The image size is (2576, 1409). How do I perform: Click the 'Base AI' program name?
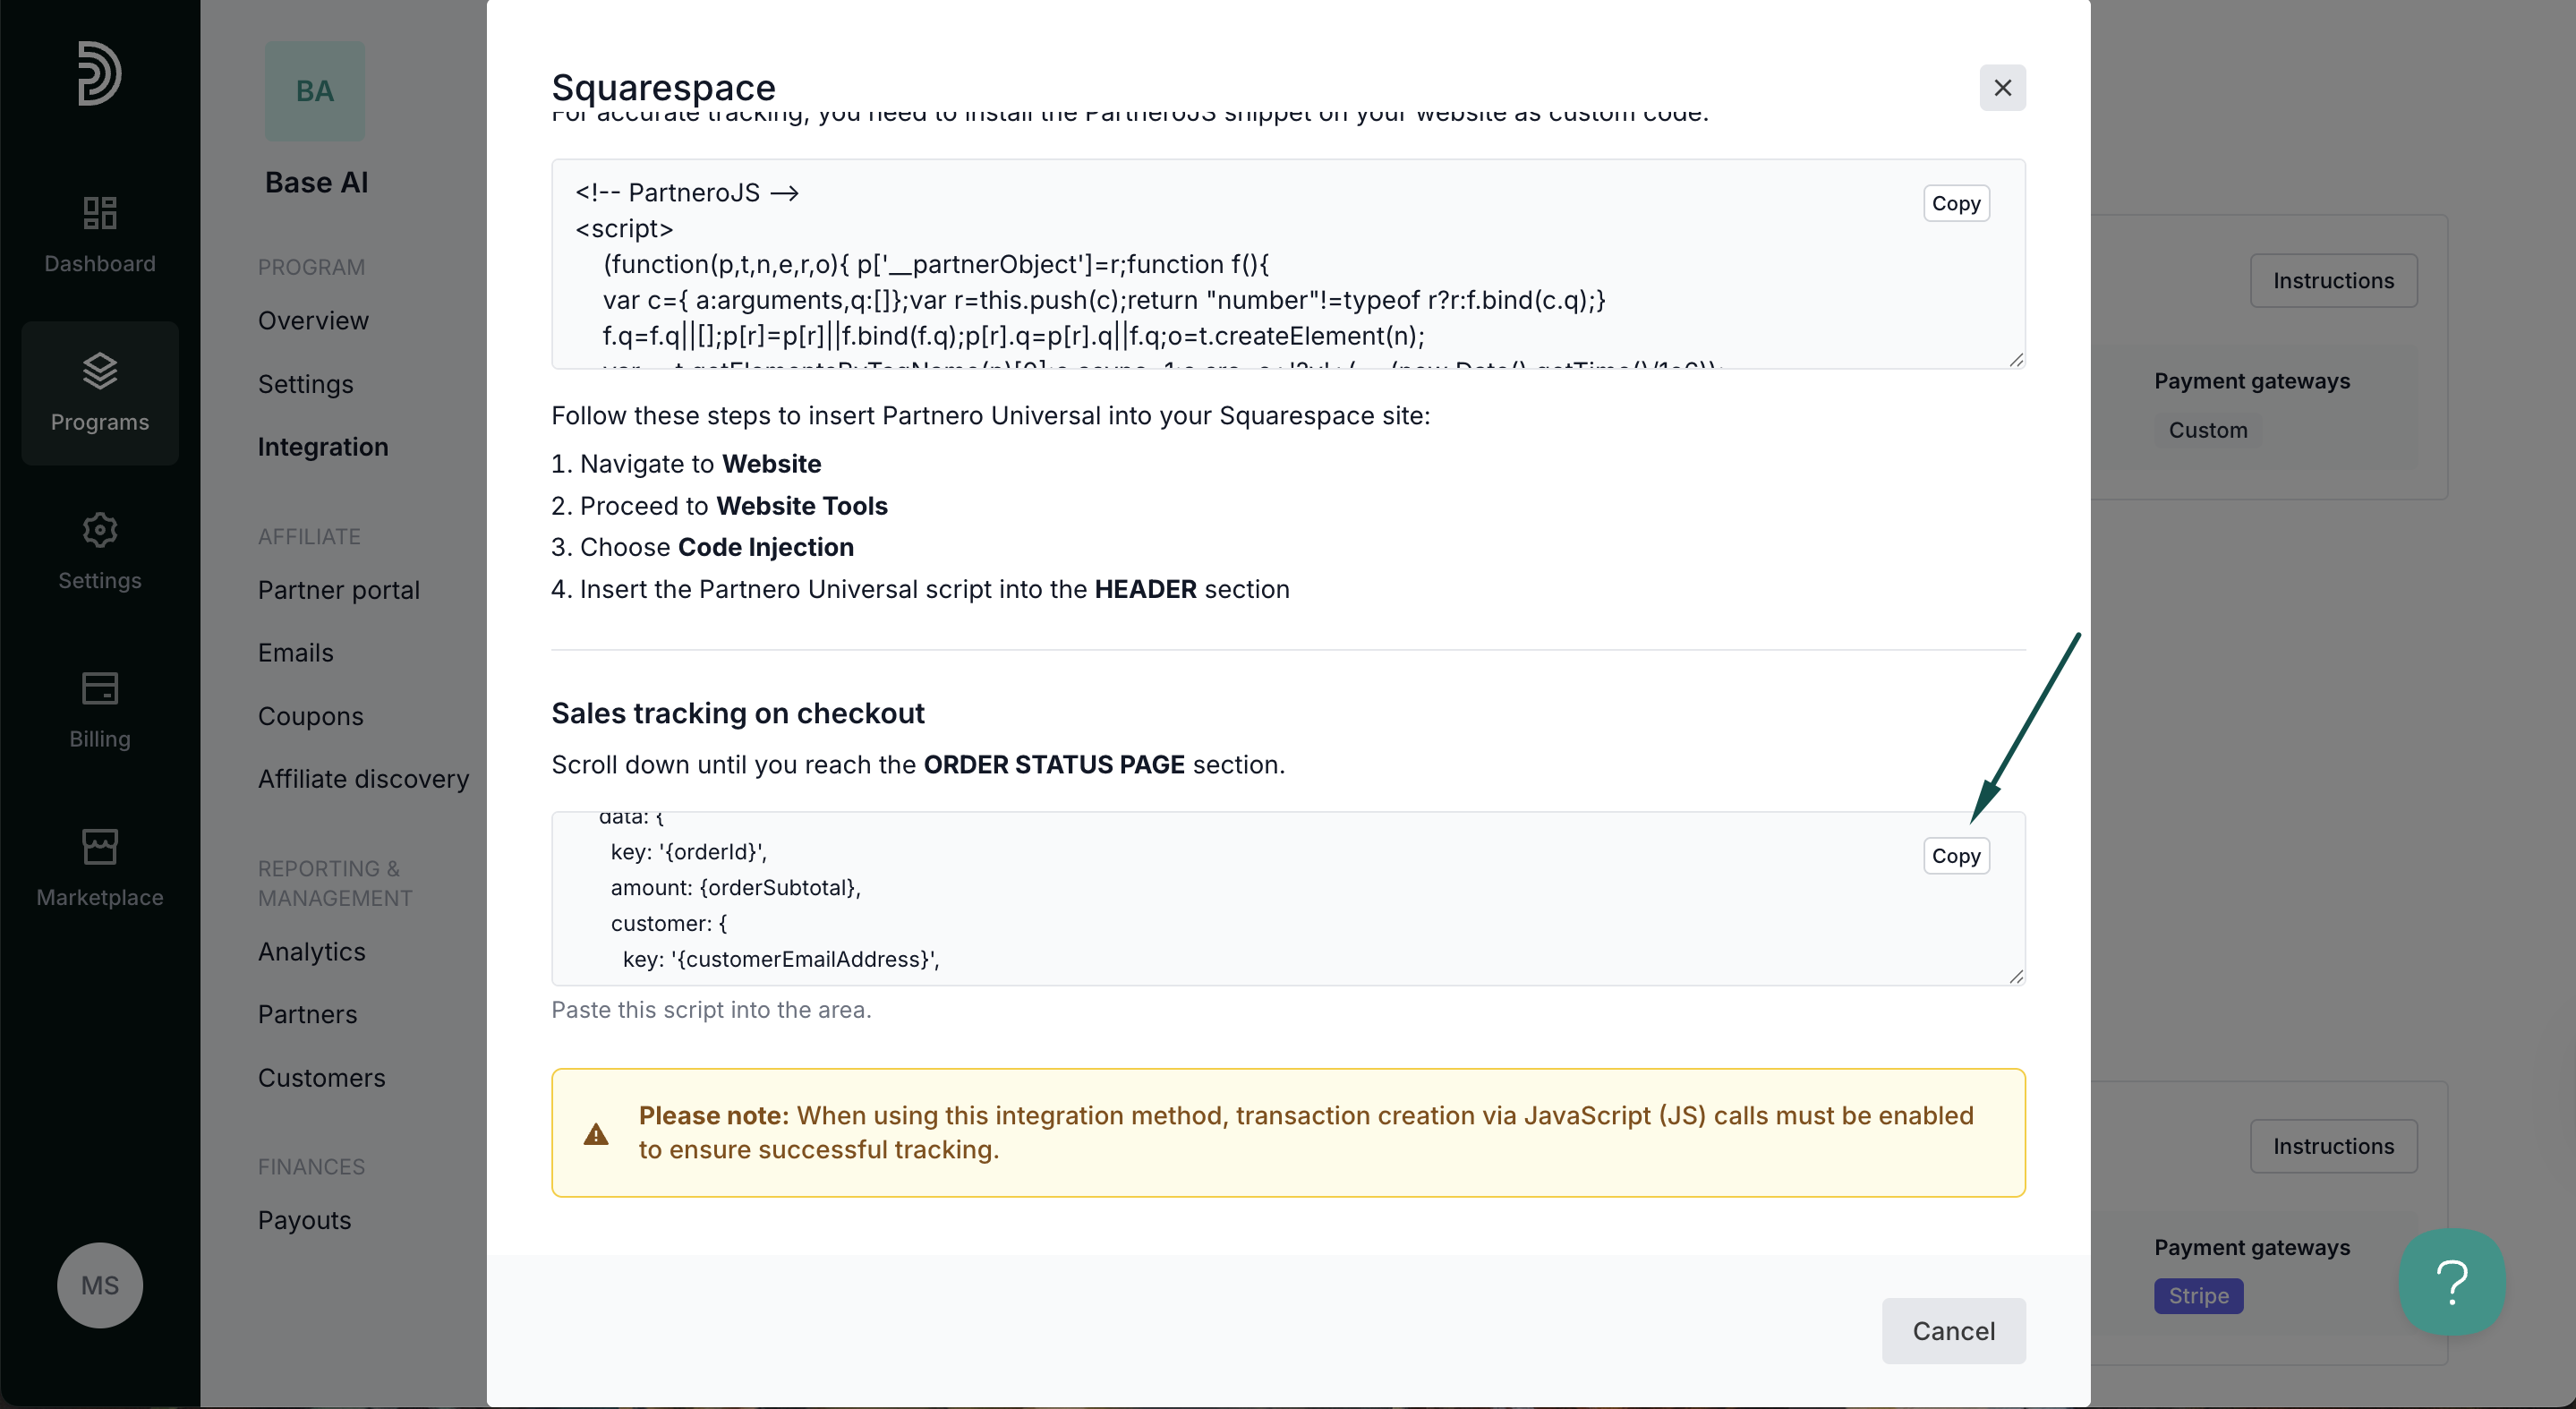[317, 182]
